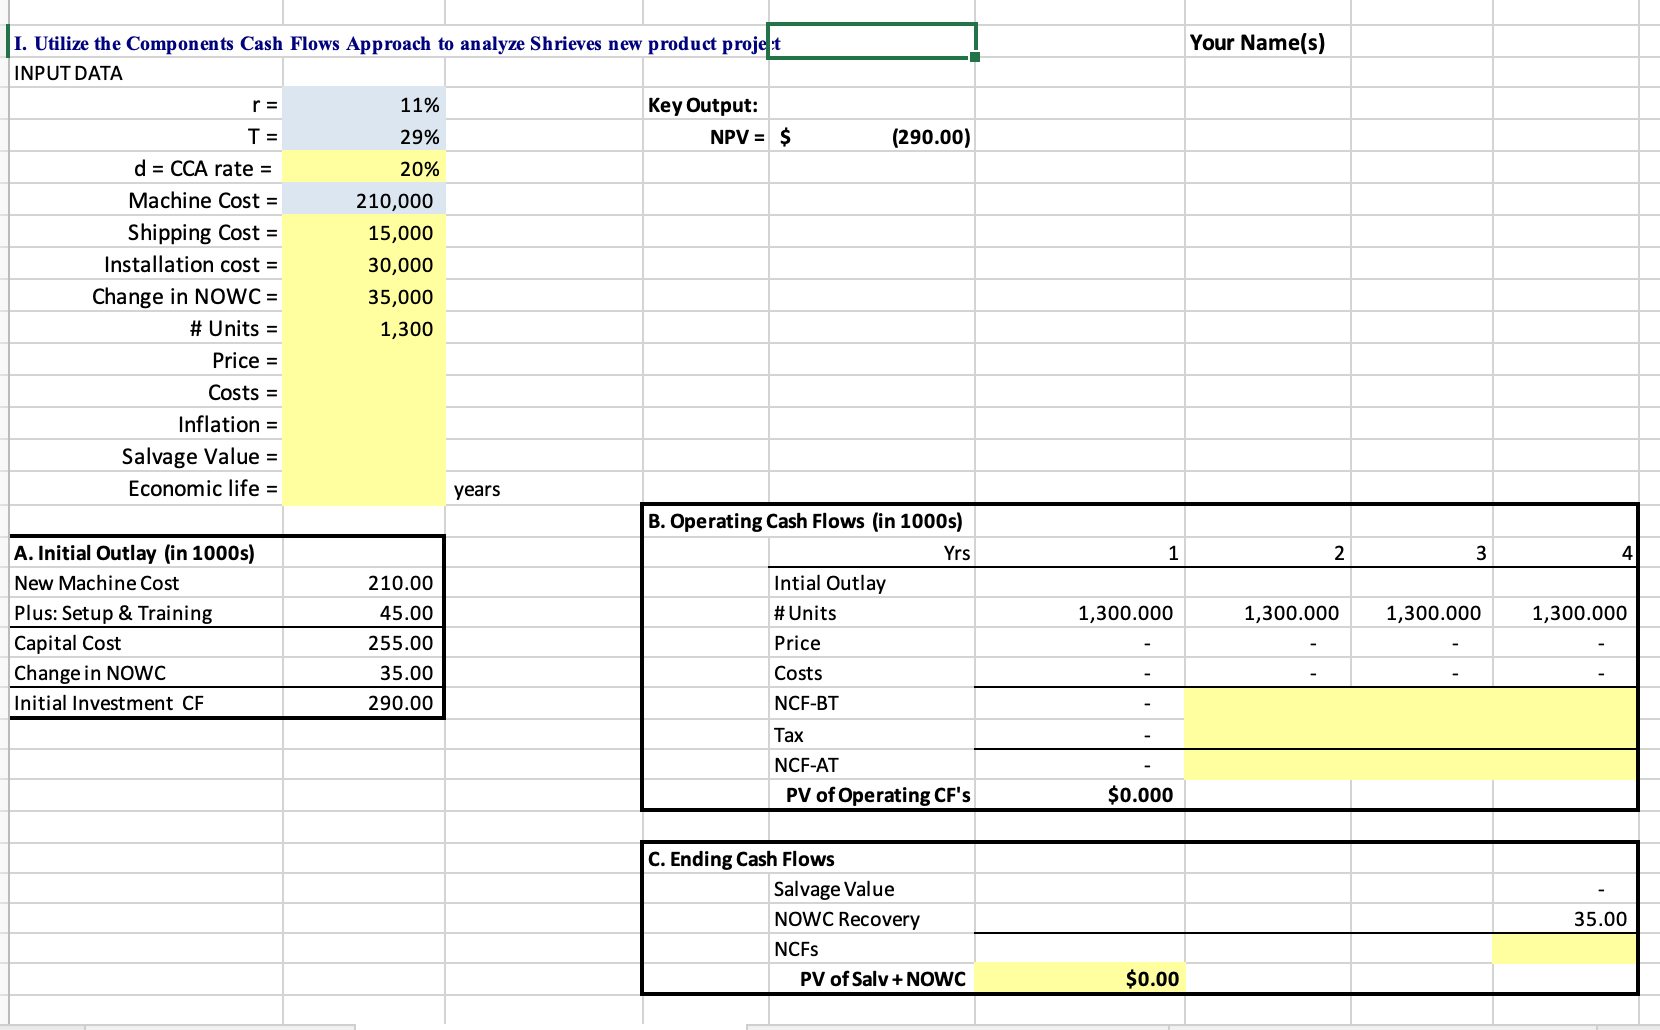Click the Change in NOWC value 35.00 in section A
1660x1030 pixels.
pos(364,673)
